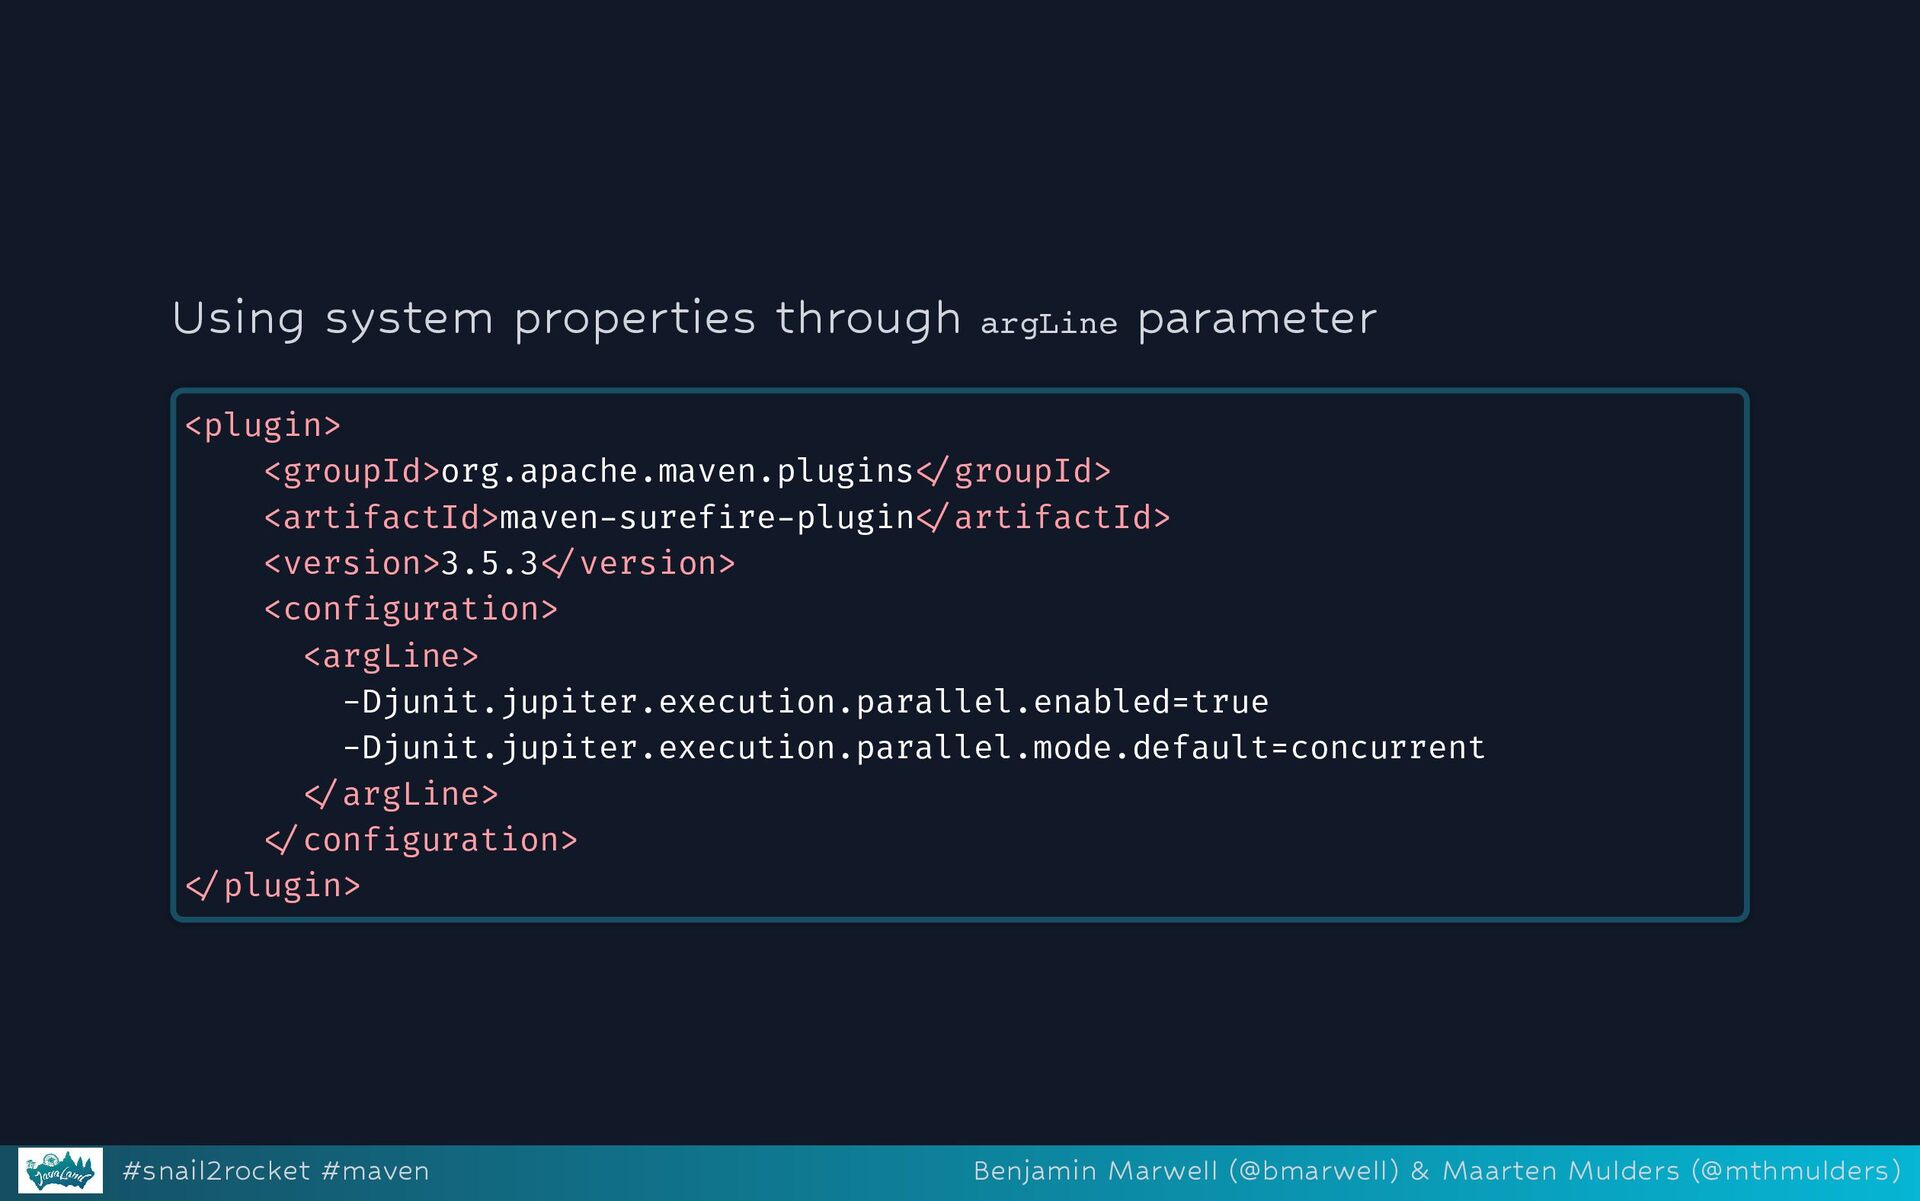1920x1201 pixels.
Task: Click the opening argLine tag
Action: pyautogui.click(x=391, y=656)
